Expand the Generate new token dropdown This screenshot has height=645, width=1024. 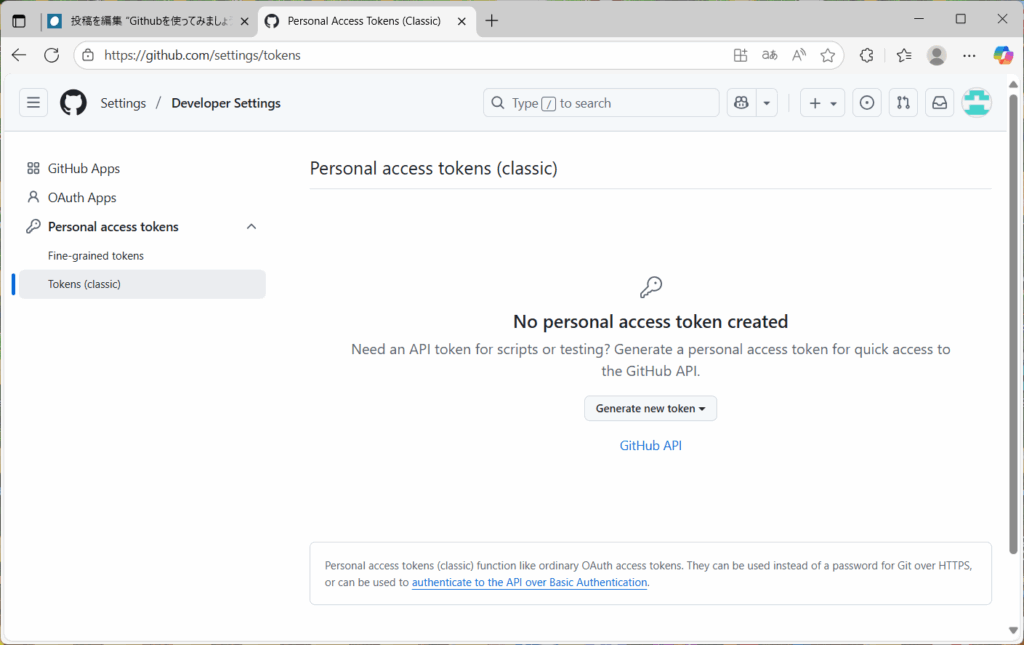point(650,408)
